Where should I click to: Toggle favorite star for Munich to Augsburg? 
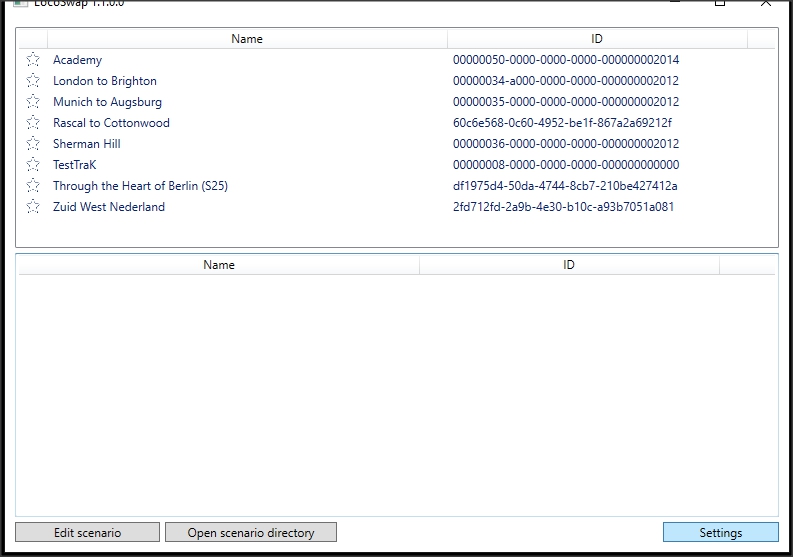coord(33,102)
